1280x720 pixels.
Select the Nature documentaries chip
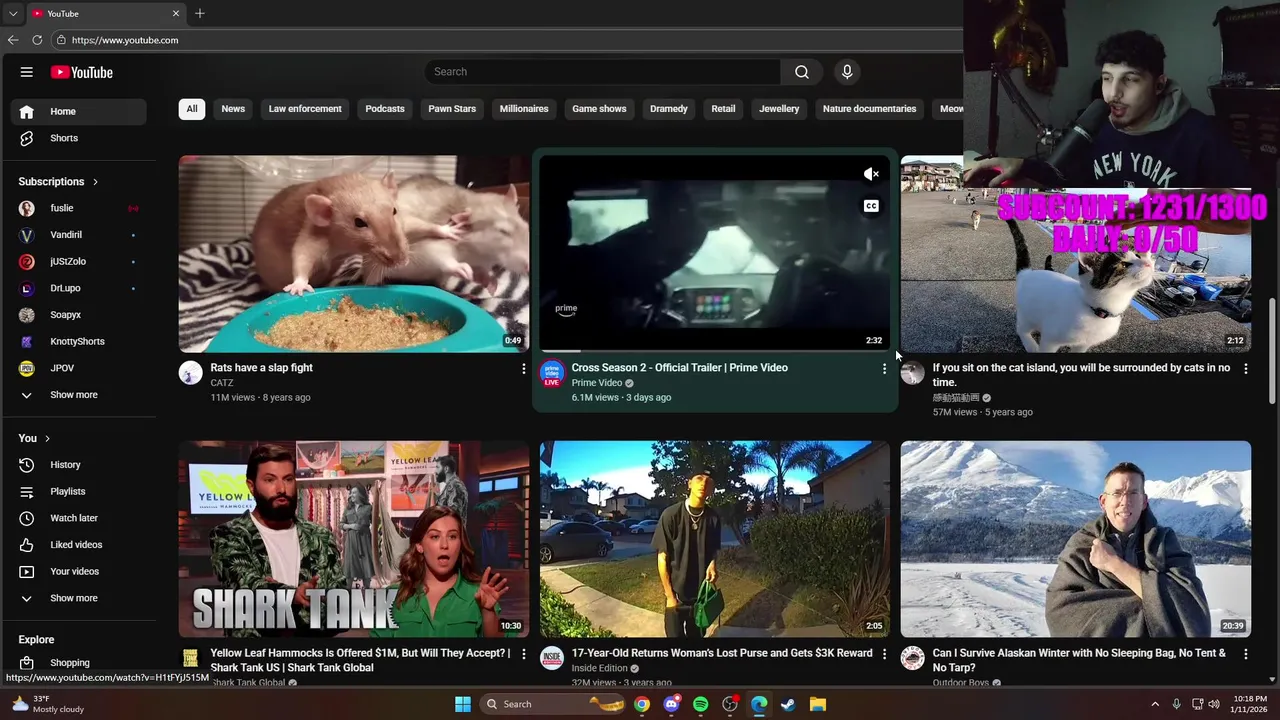[869, 109]
